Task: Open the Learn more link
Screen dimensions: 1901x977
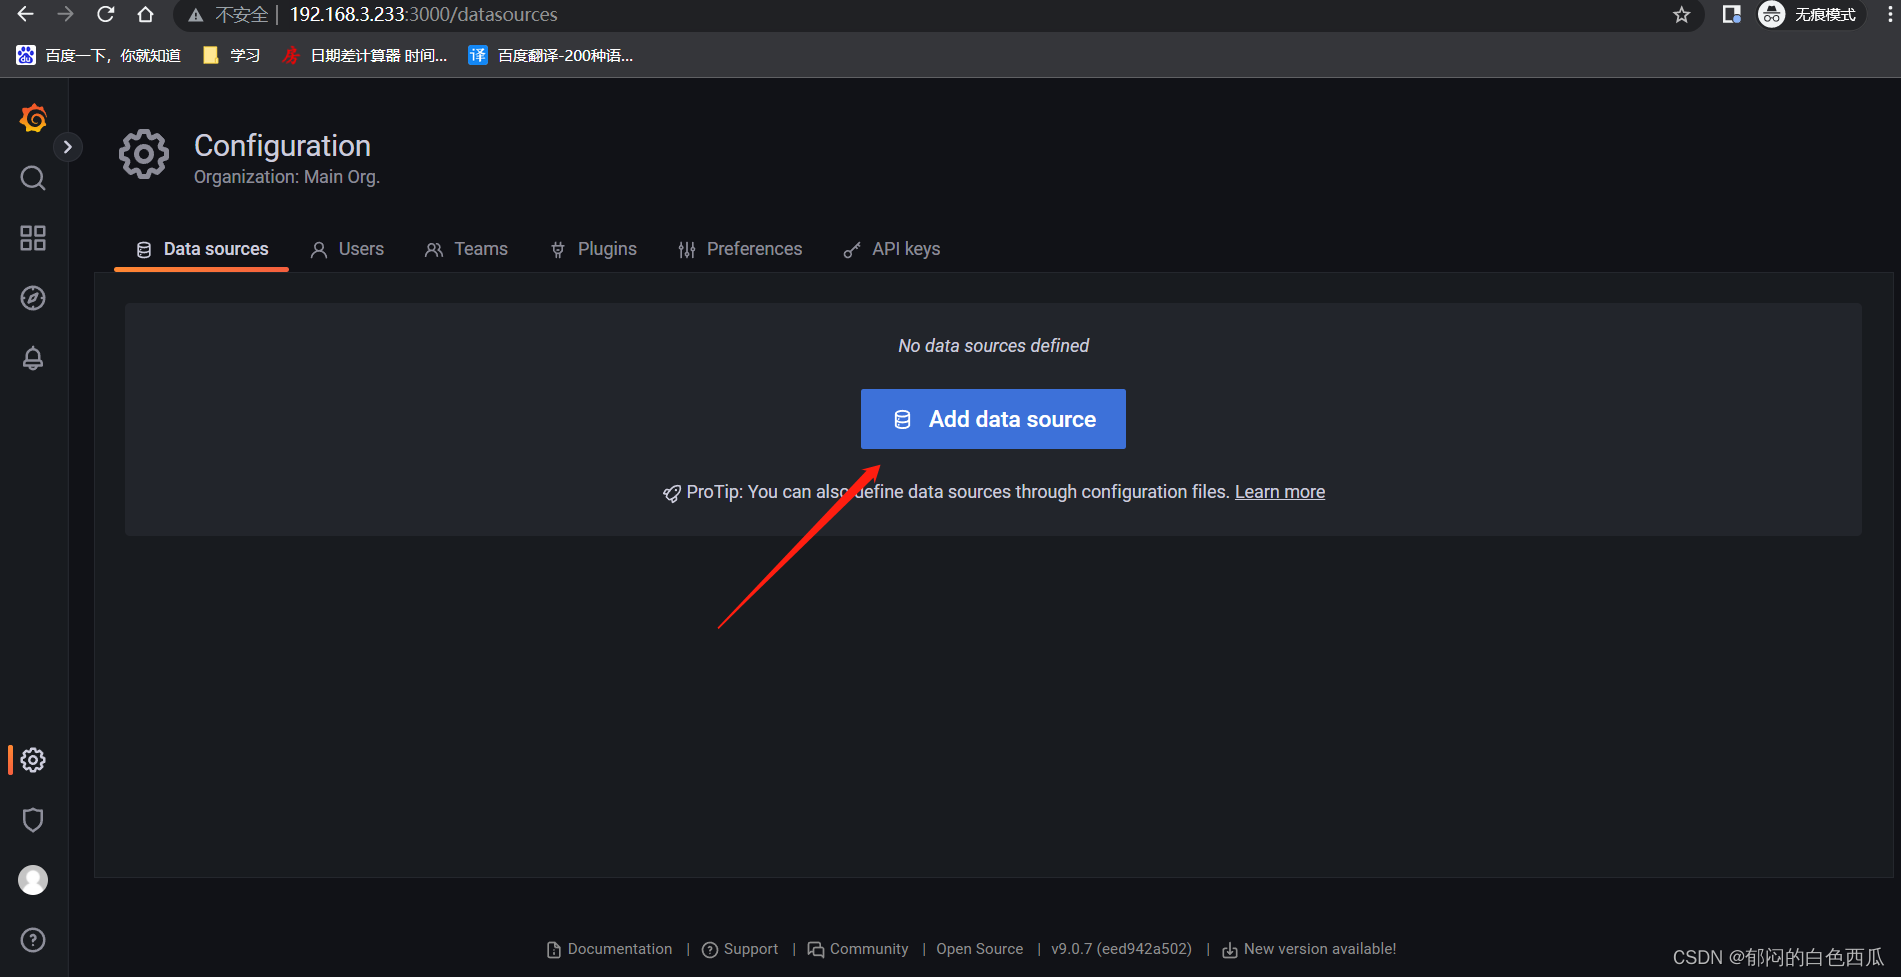Action: [1280, 492]
